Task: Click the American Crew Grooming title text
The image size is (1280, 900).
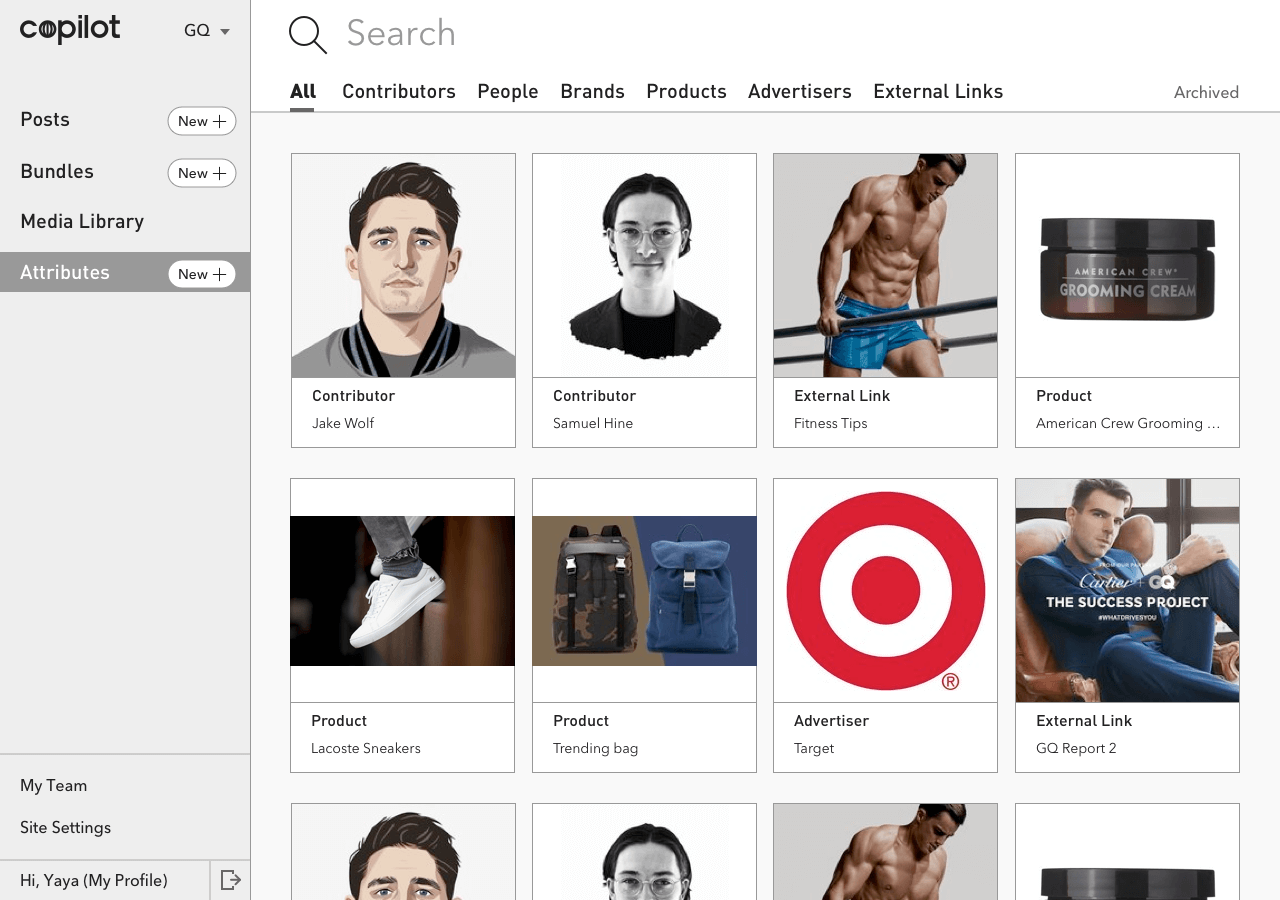Action: coord(1128,423)
